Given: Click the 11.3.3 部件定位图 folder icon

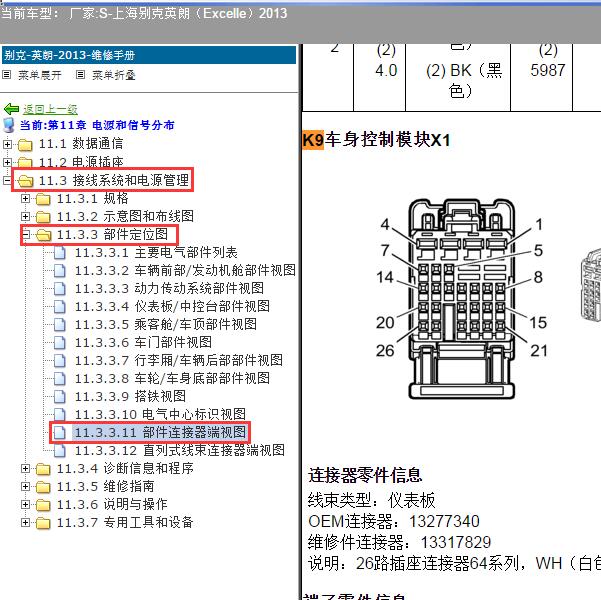Looking at the screenshot, I should 43,235.
